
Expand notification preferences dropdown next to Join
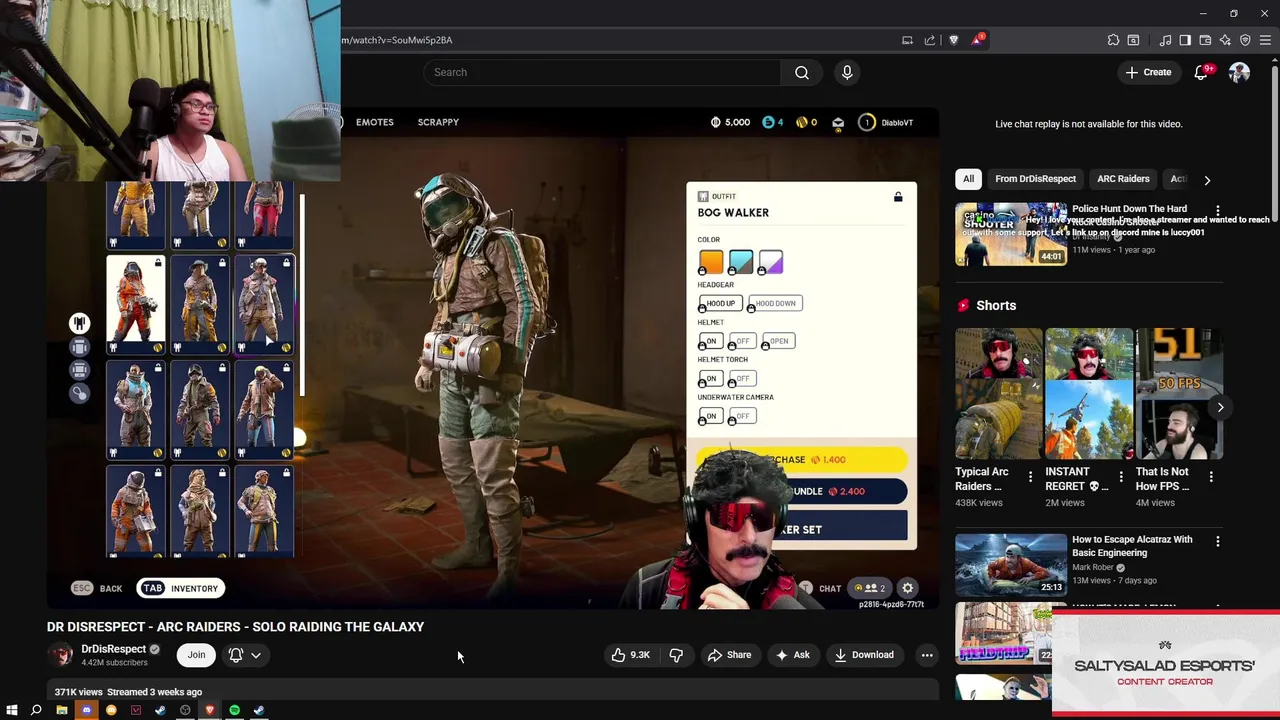click(x=256, y=655)
